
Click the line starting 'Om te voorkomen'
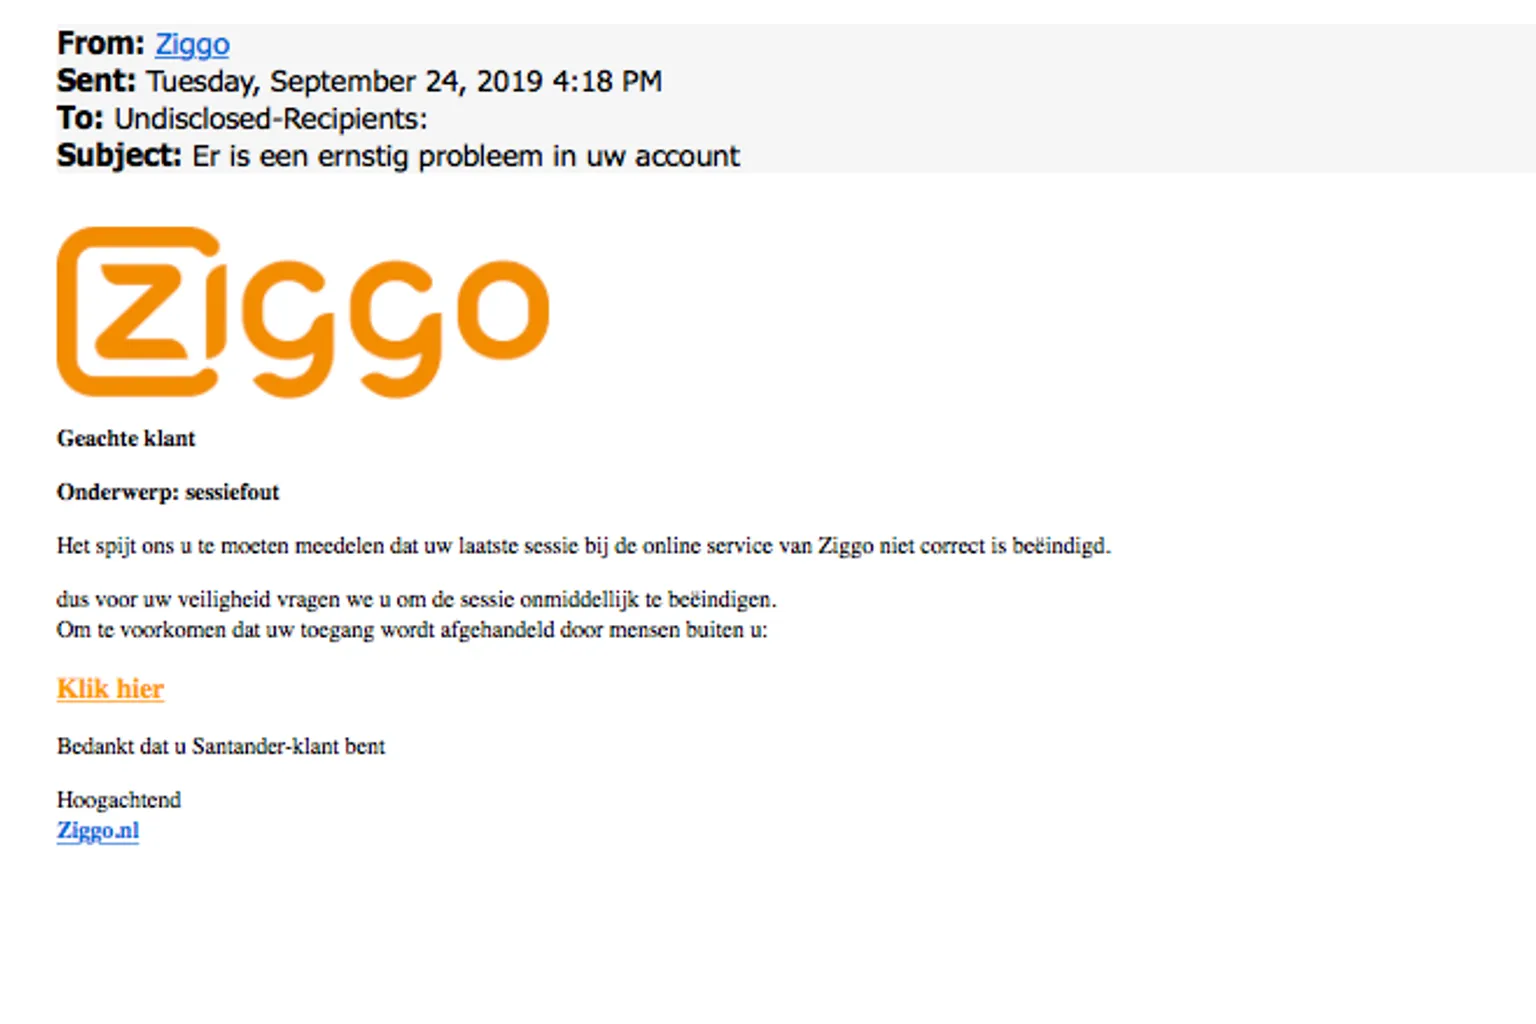(412, 630)
